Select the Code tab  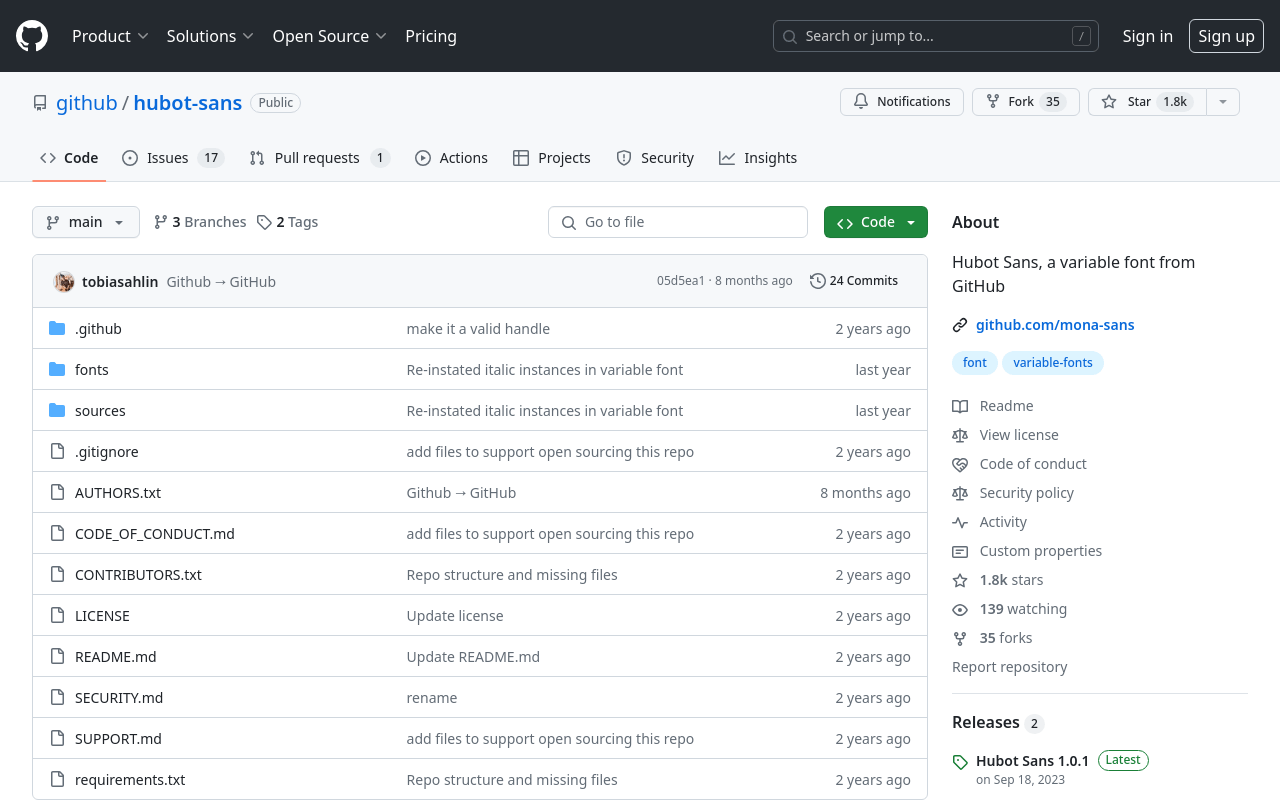(x=69, y=158)
